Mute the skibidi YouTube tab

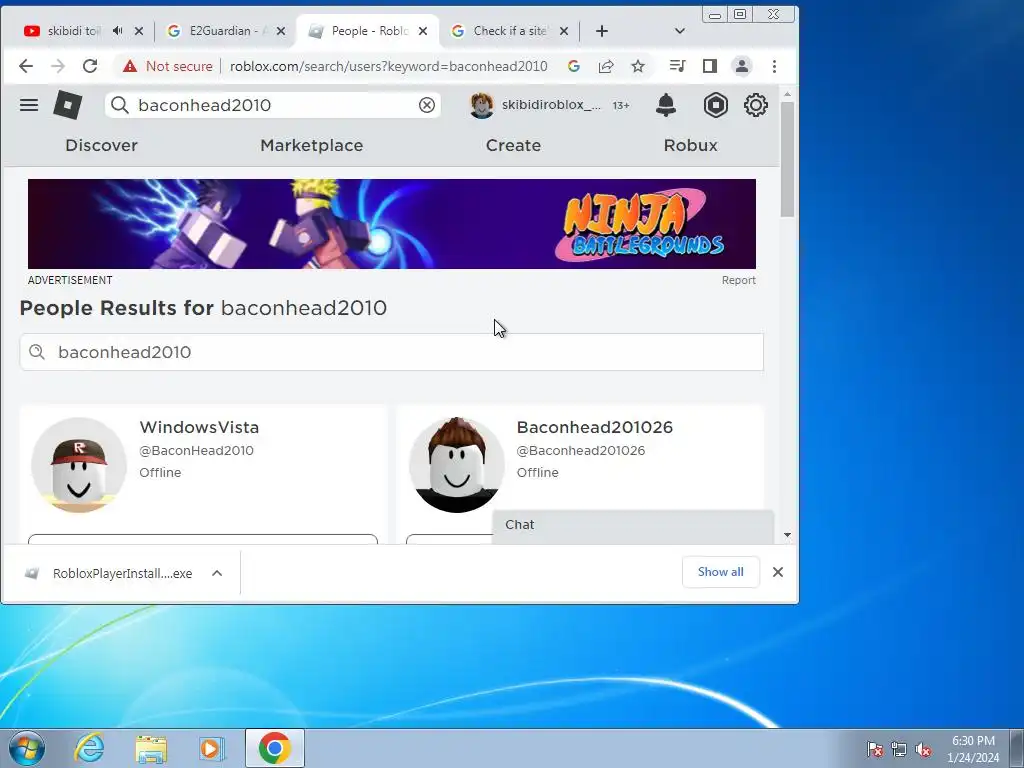click(x=118, y=31)
